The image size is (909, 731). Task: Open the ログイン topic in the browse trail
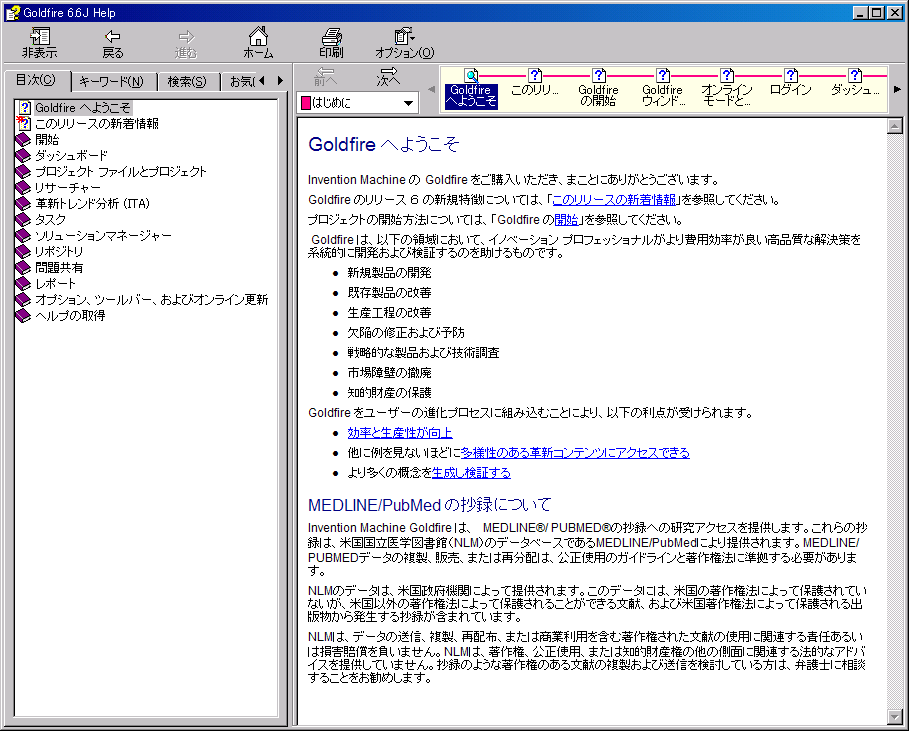(790, 82)
